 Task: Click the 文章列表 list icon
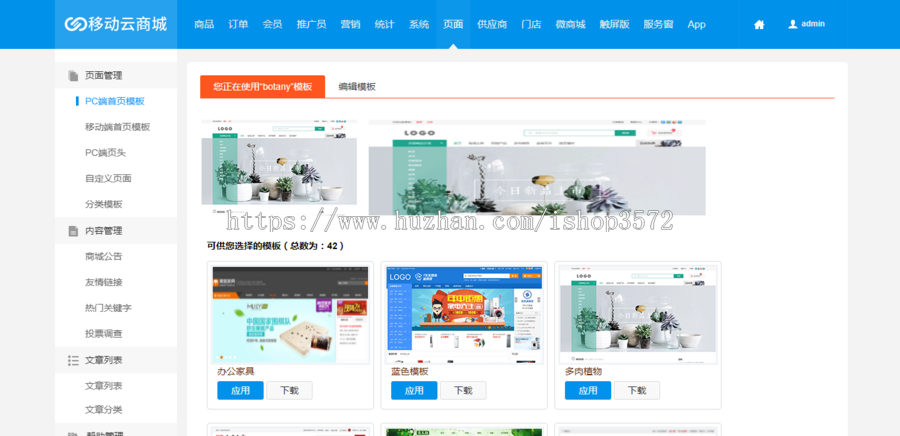pyautogui.click(x=73, y=360)
